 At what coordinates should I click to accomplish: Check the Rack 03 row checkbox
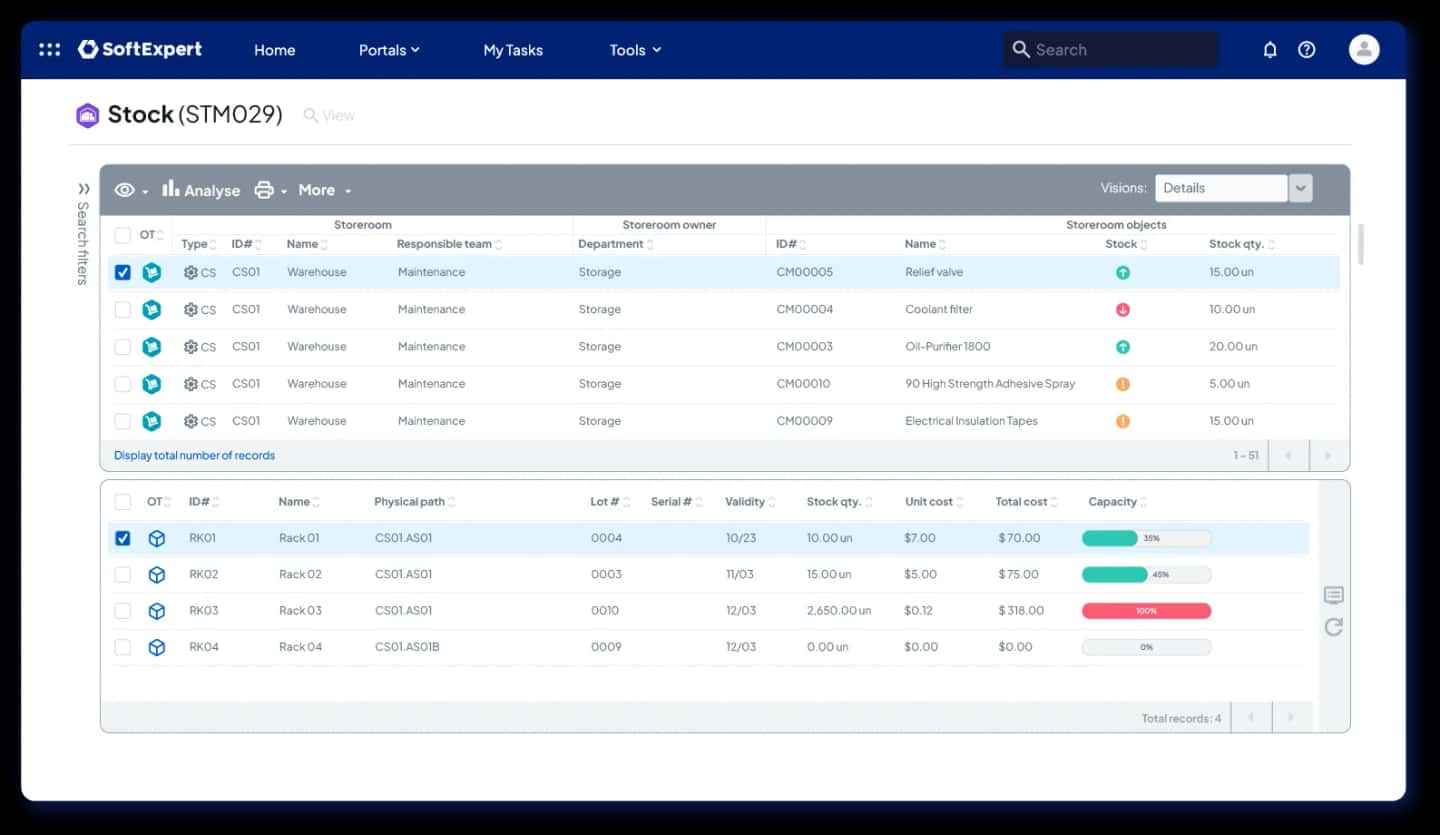[123, 611]
